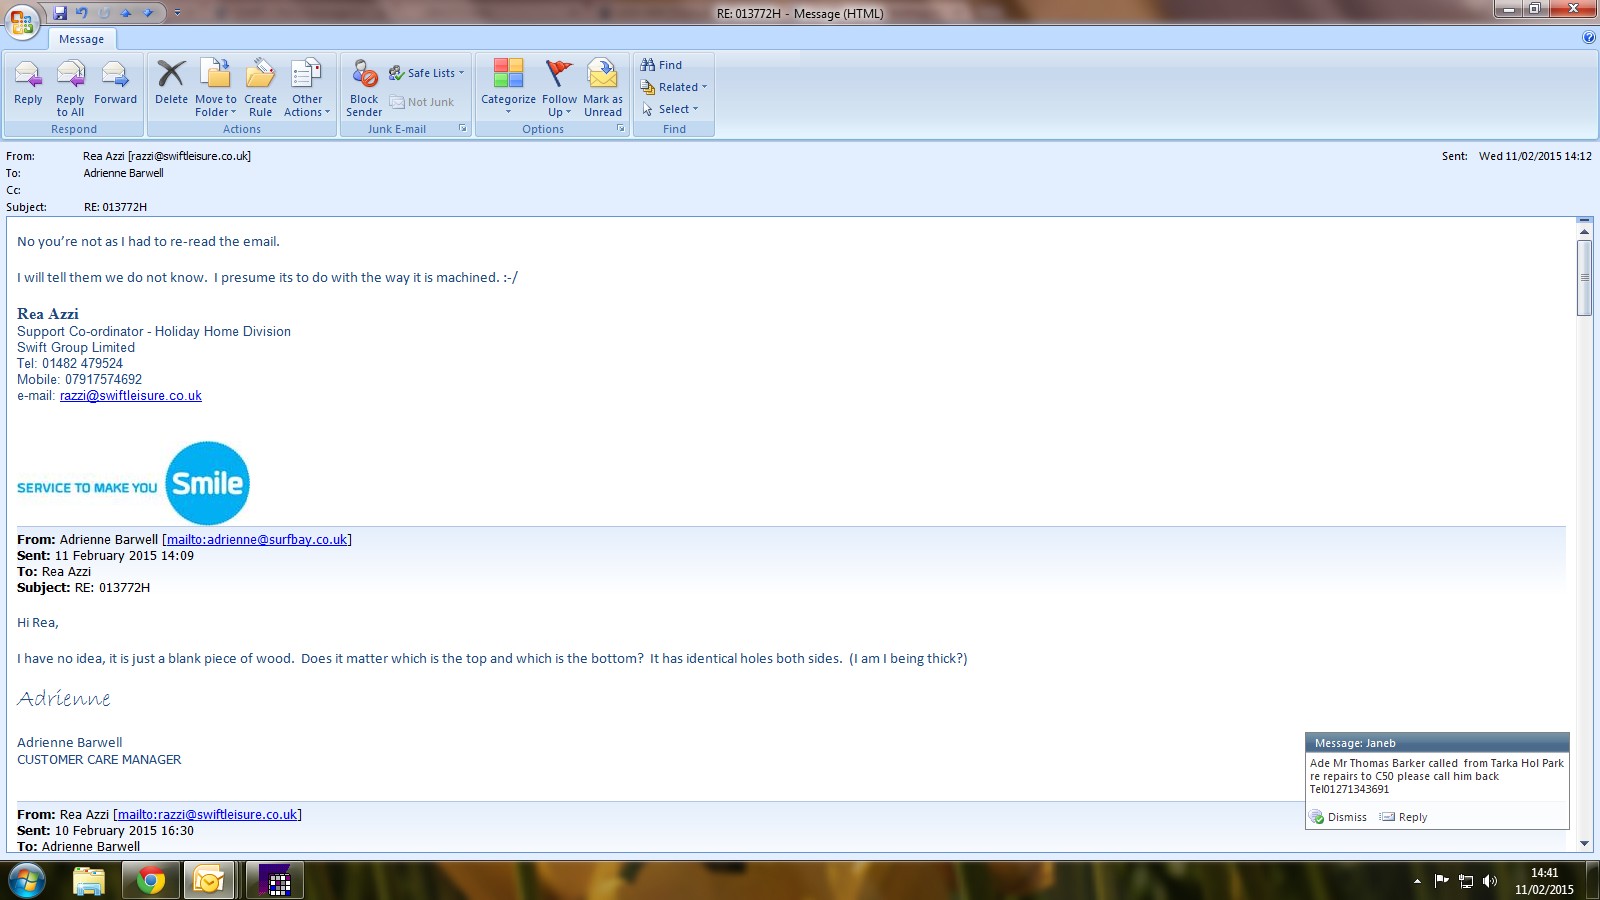Reply to the Janeb message notification
Viewport: 1600px width, 900px height.
click(1404, 817)
